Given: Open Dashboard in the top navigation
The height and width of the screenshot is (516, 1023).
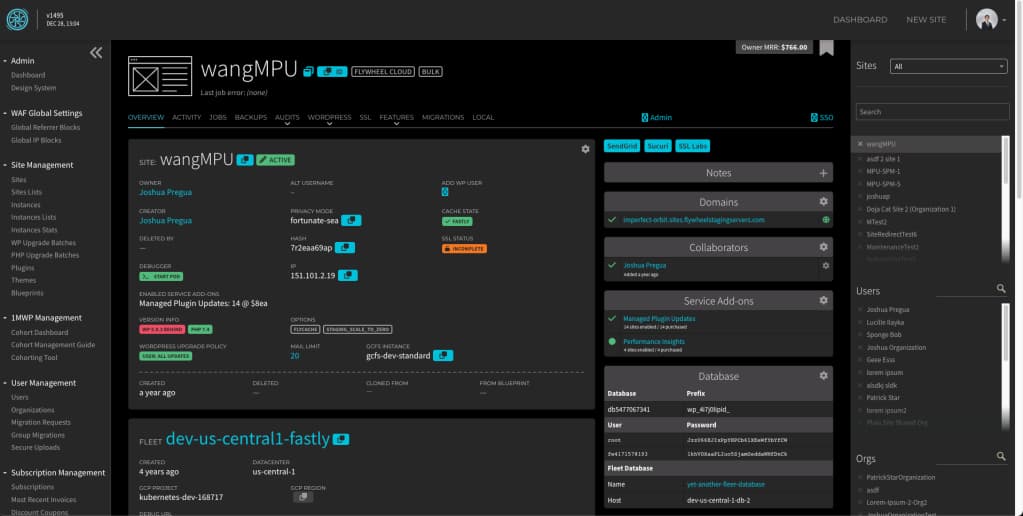Looking at the screenshot, I should click(x=860, y=20).
